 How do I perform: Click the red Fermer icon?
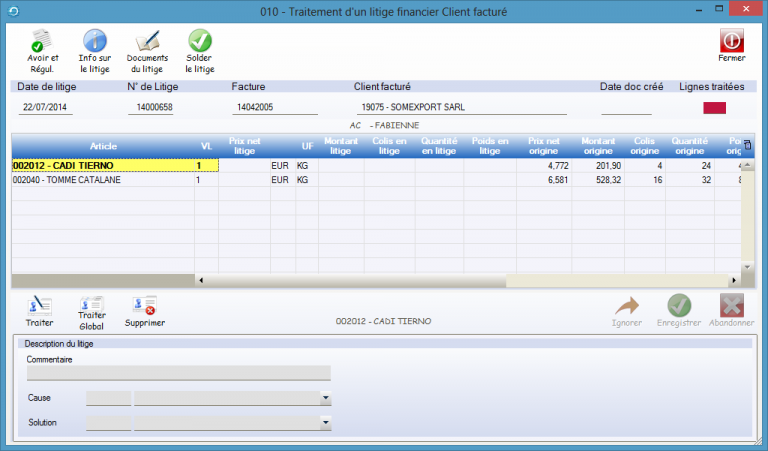click(732, 40)
